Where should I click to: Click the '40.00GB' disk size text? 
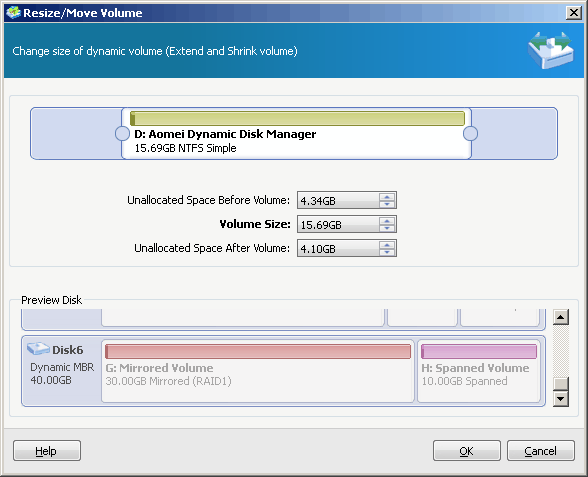(51, 380)
